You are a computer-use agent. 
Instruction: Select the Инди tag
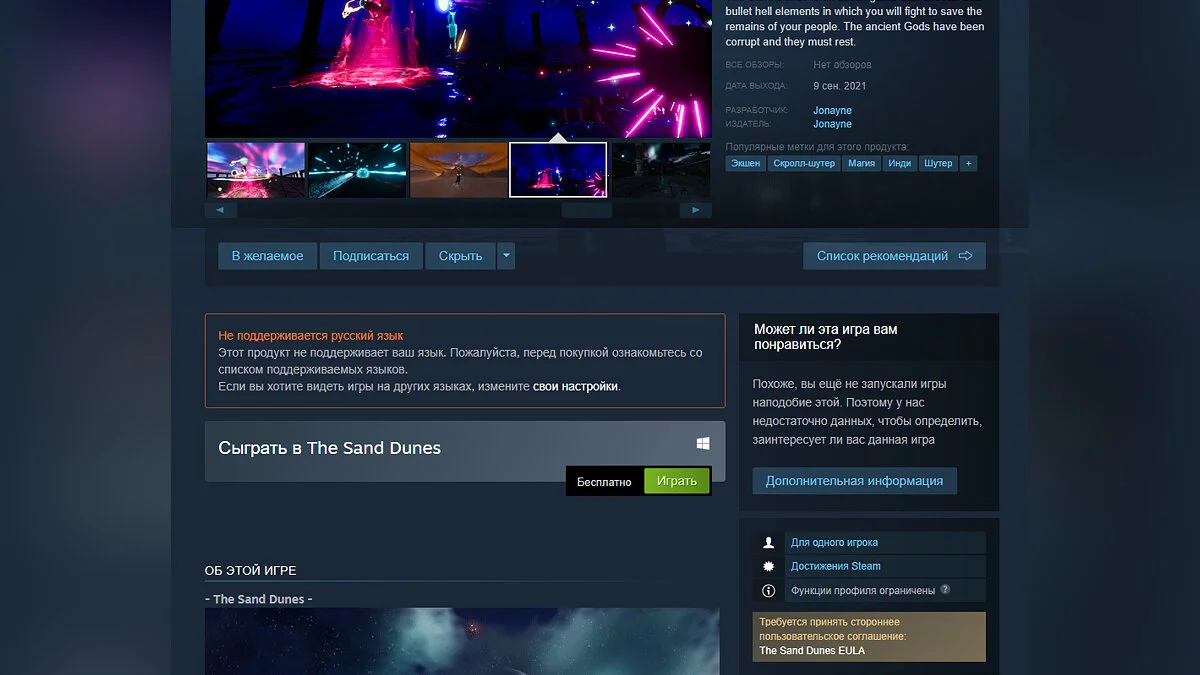[x=899, y=163]
